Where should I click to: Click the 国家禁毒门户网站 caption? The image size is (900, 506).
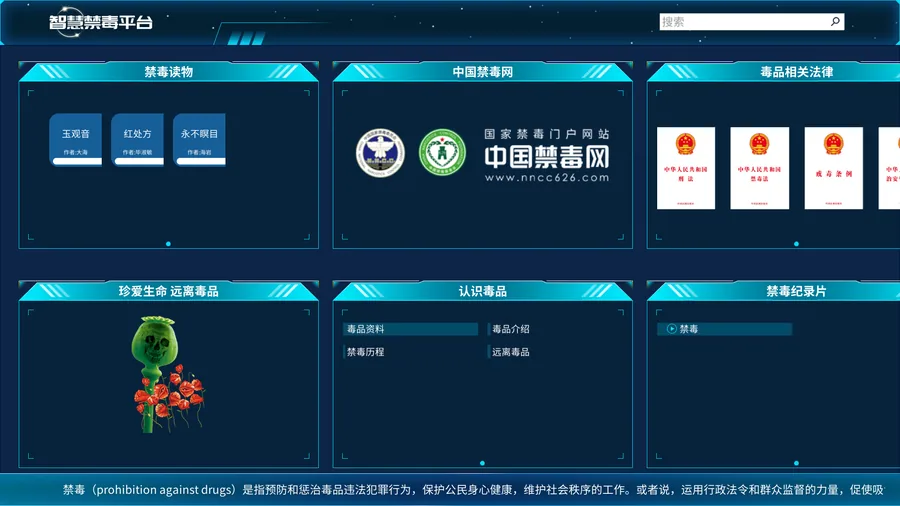pyautogui.click(x=546, y=134)
